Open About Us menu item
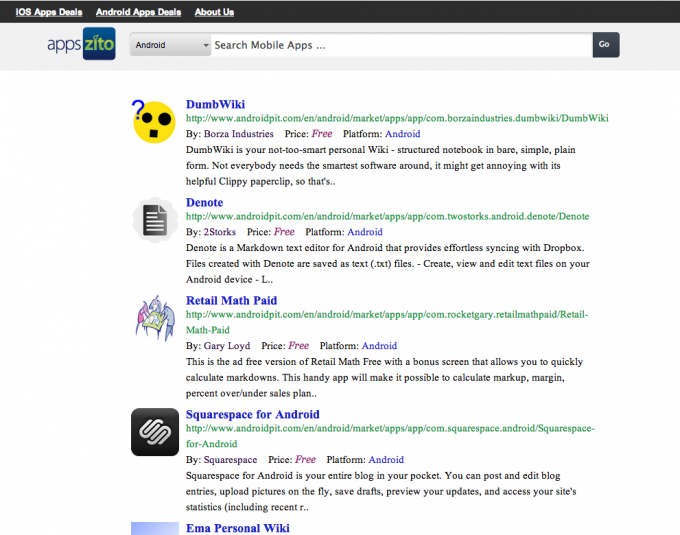680x535 pixels. (214, 12)
